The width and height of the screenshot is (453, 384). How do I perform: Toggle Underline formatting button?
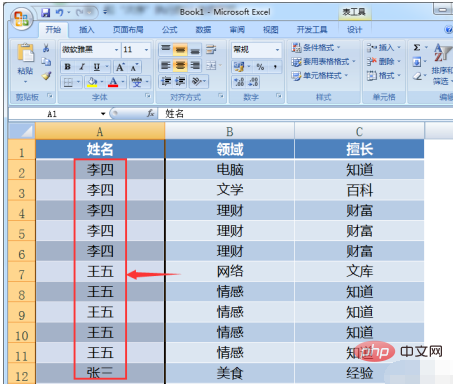[x=97, y=67]
